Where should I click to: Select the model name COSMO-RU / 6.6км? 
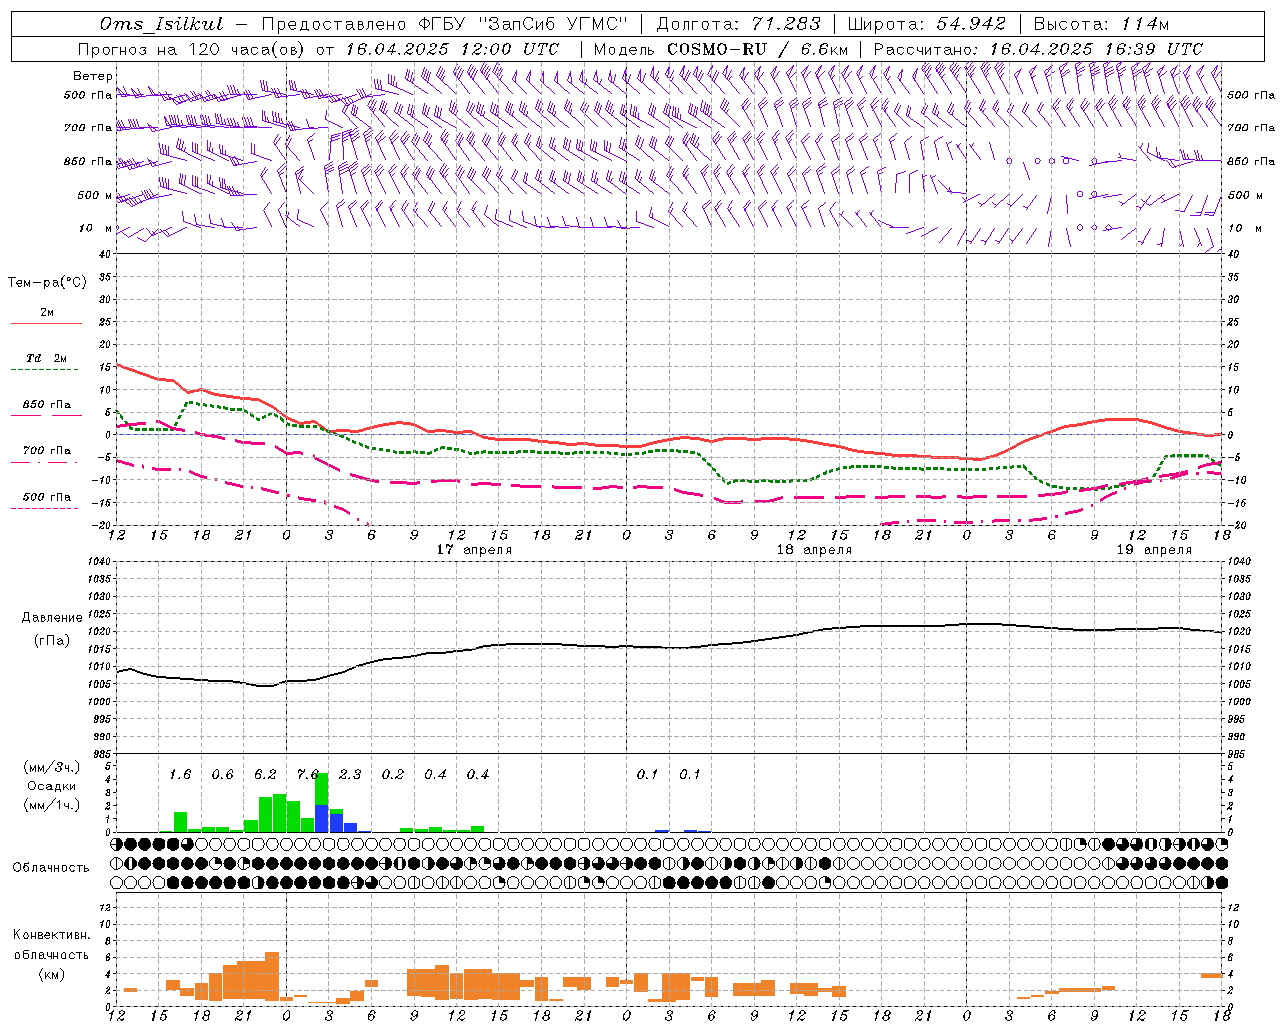[758, 49]
